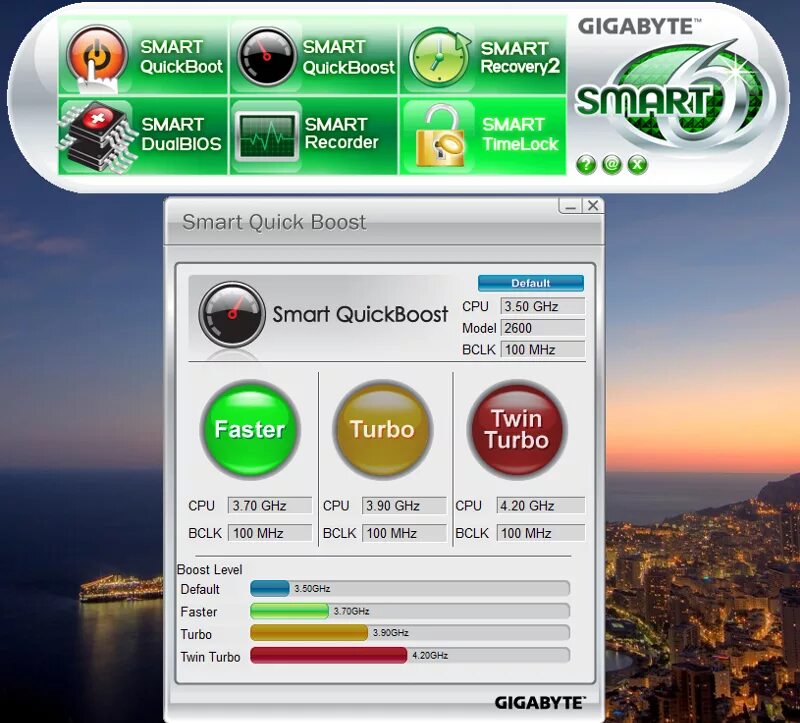The height and width of the screenshot is (723, 800).
Task: Click the default CPU 3.50 GHz field
Action: click(x=542, y=306)
